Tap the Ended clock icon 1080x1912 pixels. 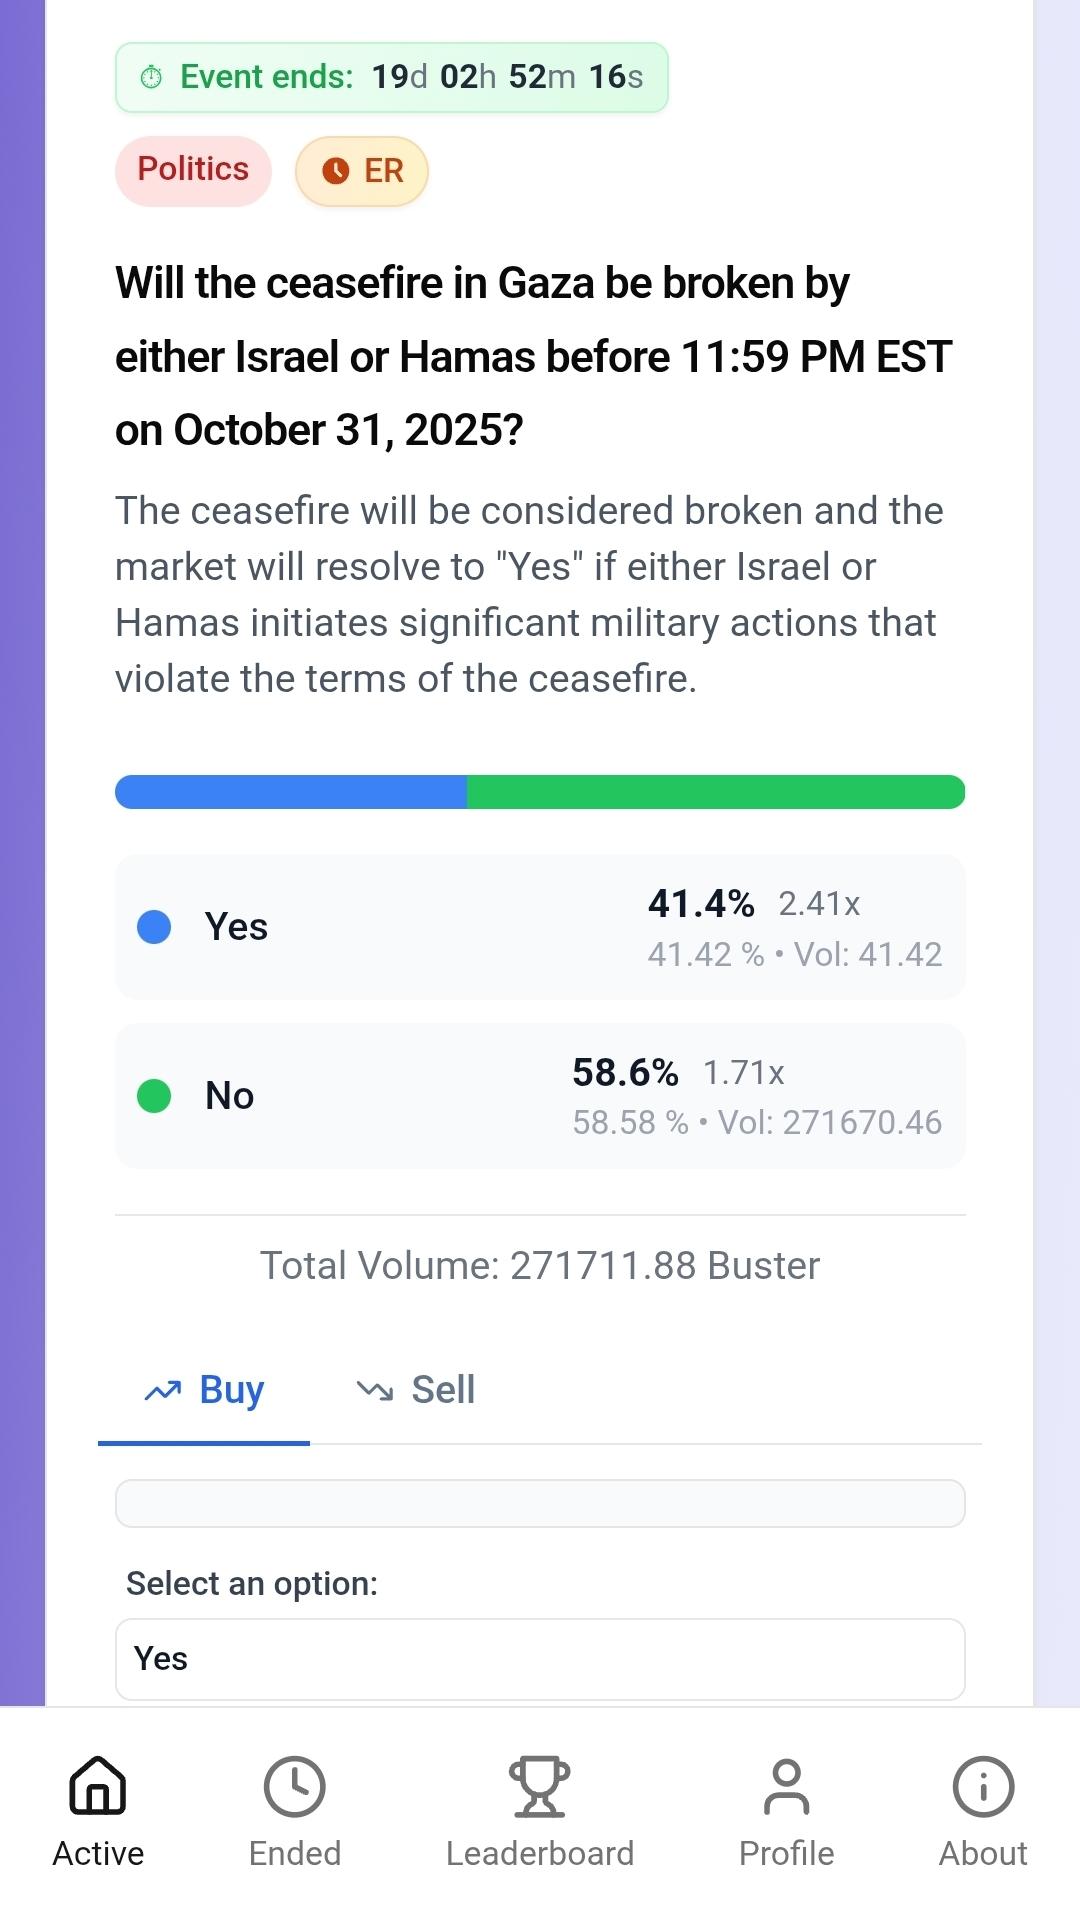pyautogui.click(x=294, y=1786)
